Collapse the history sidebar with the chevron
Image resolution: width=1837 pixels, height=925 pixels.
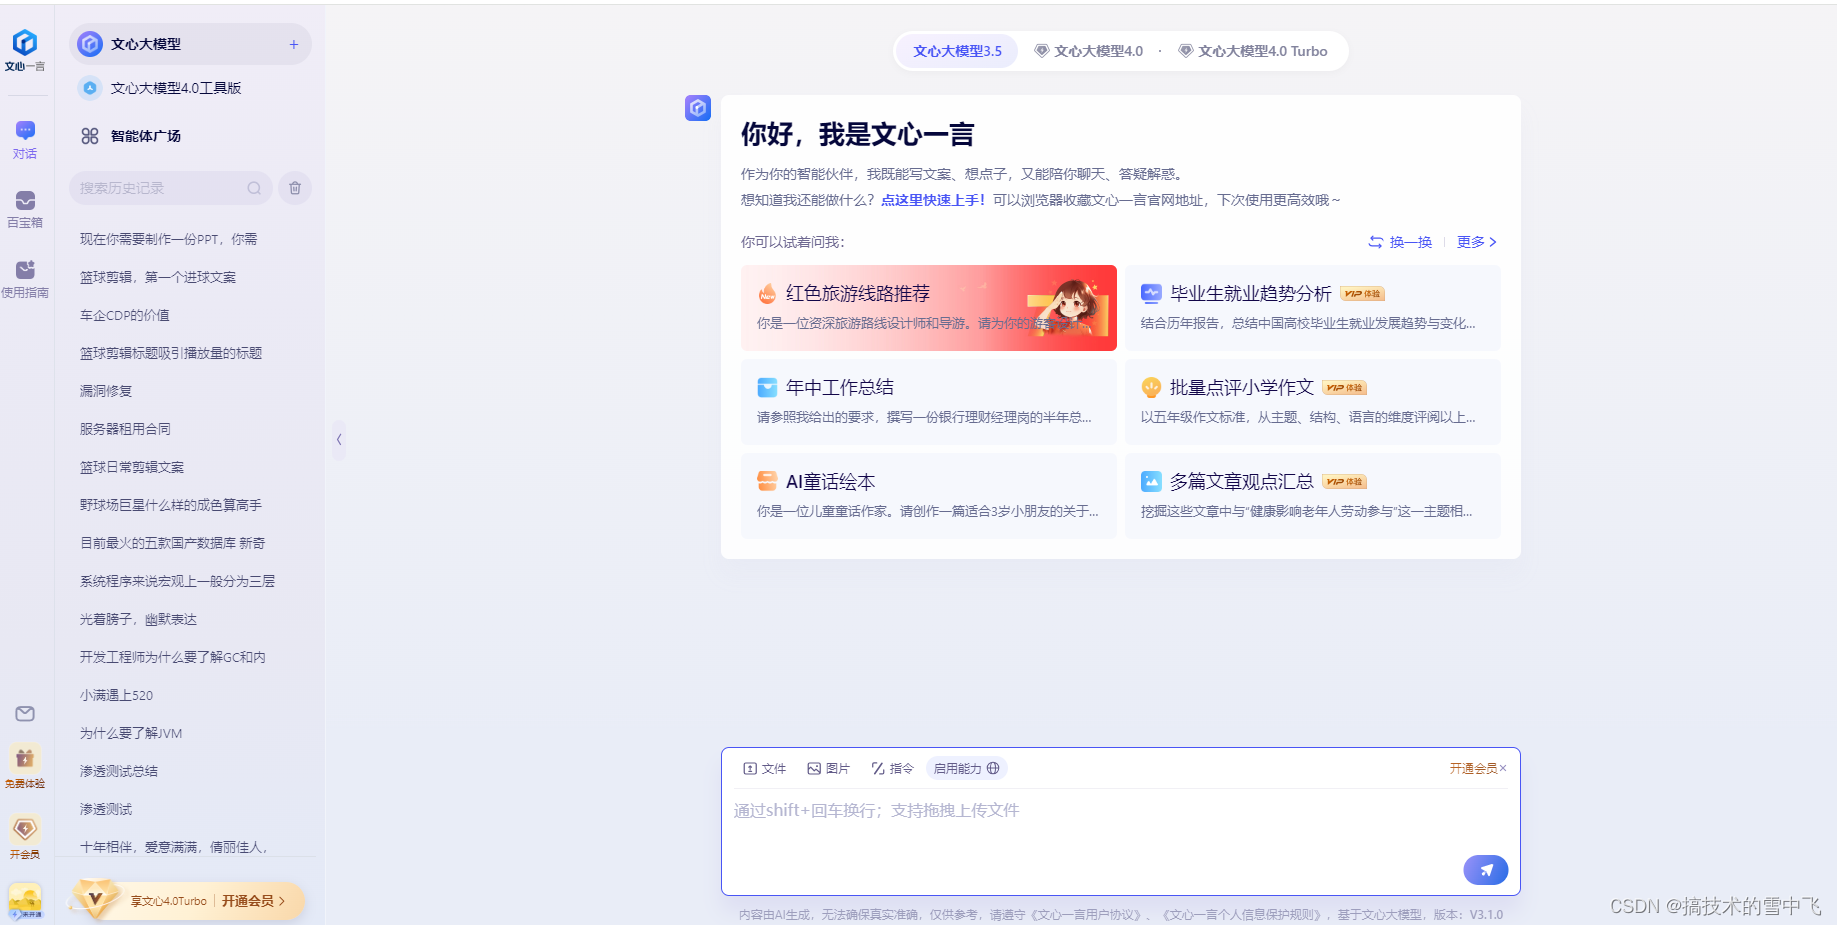tap(339, 439)
